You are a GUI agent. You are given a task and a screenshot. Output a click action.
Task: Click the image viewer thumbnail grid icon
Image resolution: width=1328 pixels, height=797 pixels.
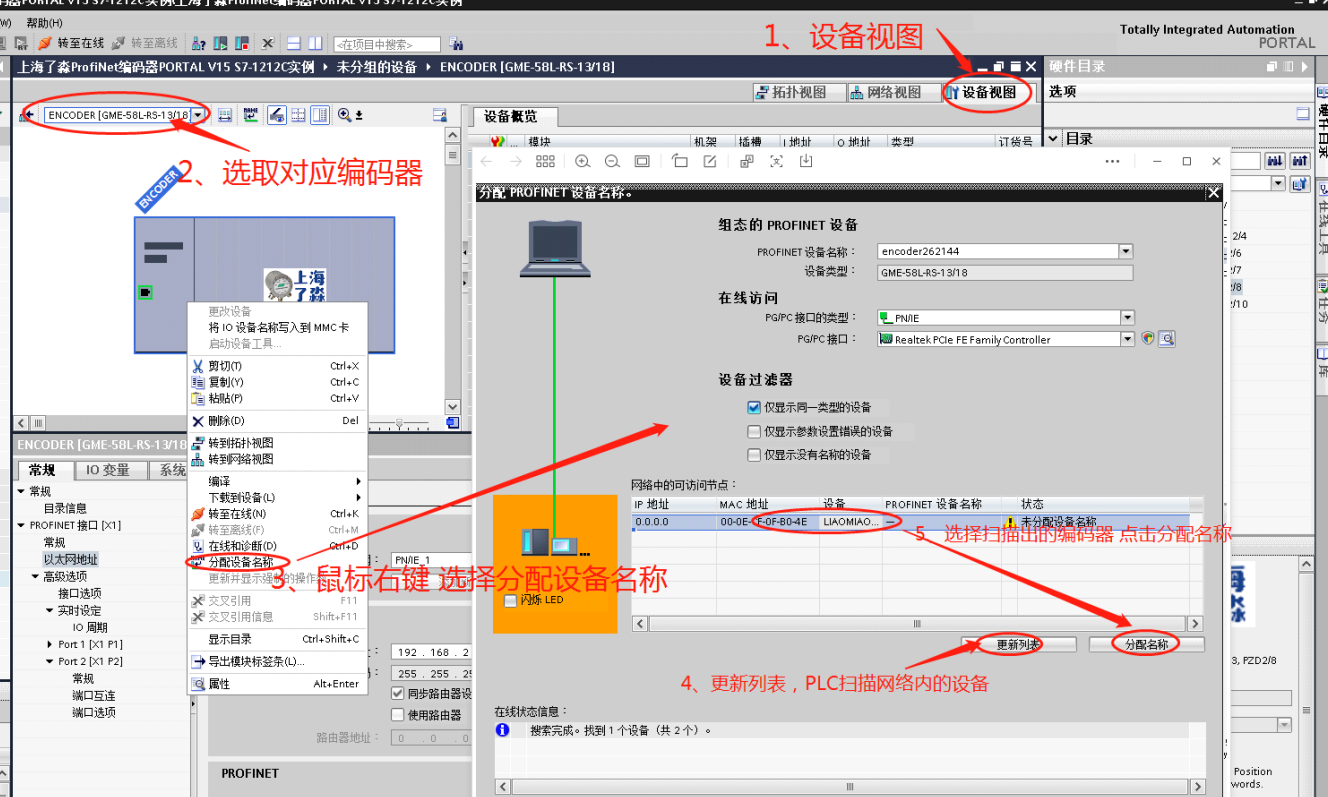[x=545, y=161]
